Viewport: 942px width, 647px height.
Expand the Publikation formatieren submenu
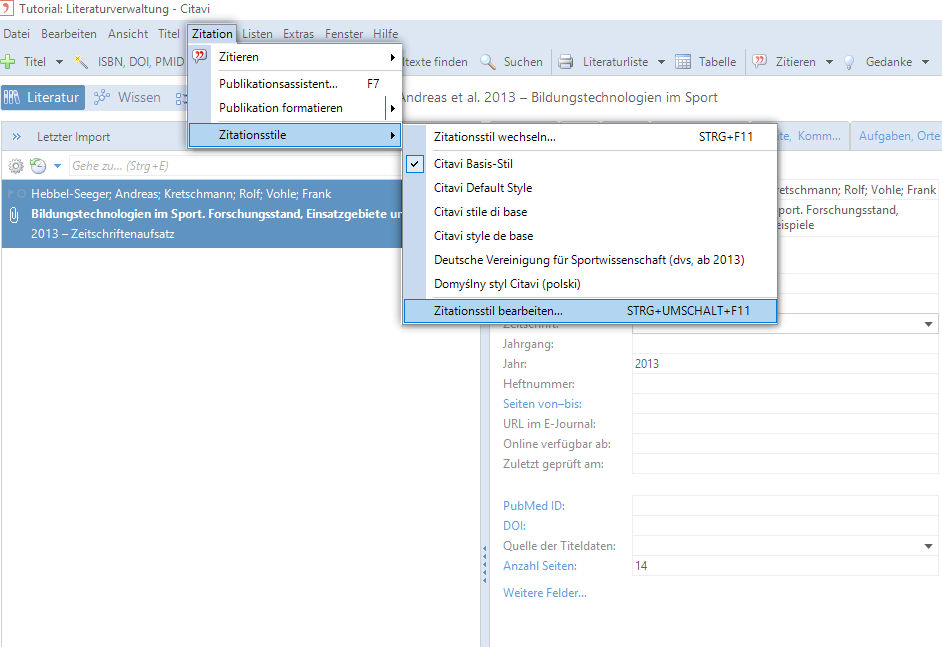pyautogui.click(x=392, y=108)
